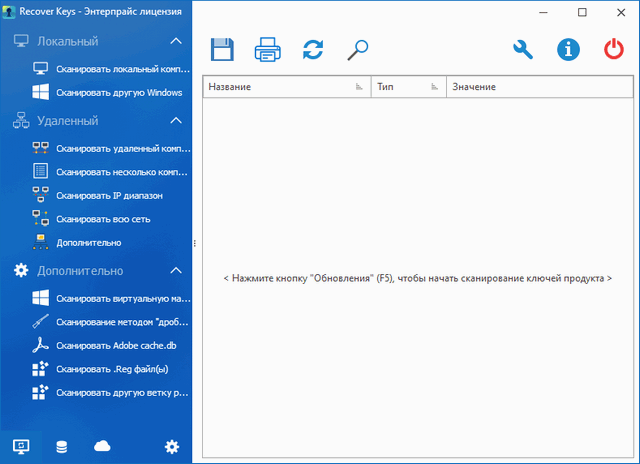Screen dimensions: 640x464
Task: Select Сканировать другую Windows
Action: 118,93
